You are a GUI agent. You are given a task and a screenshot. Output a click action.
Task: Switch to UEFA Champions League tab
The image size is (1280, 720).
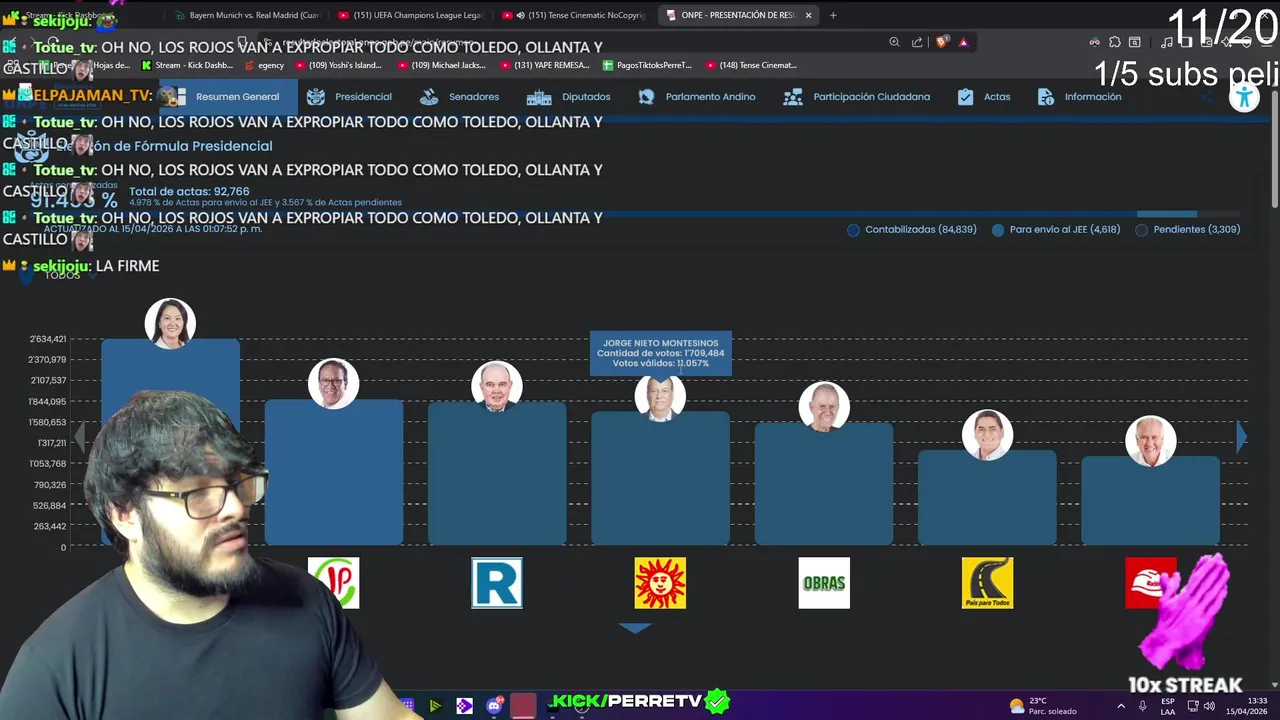(410, 15)
